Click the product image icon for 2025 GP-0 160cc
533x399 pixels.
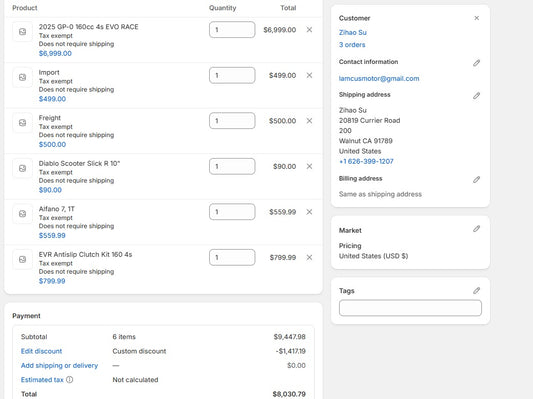tap(22, 32)
